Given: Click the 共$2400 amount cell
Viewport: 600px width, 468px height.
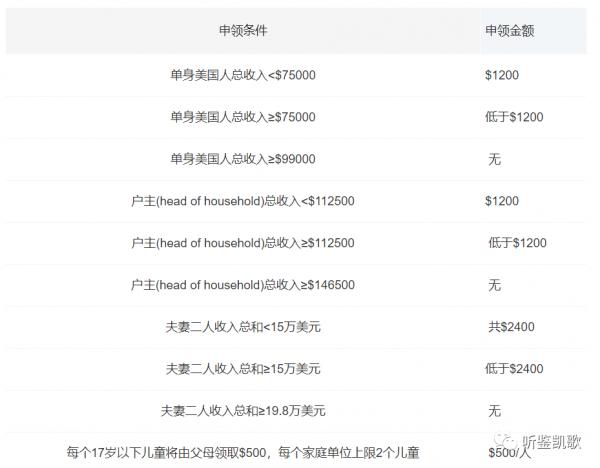Looking at the screenshot, I should [x=511, y=327].
